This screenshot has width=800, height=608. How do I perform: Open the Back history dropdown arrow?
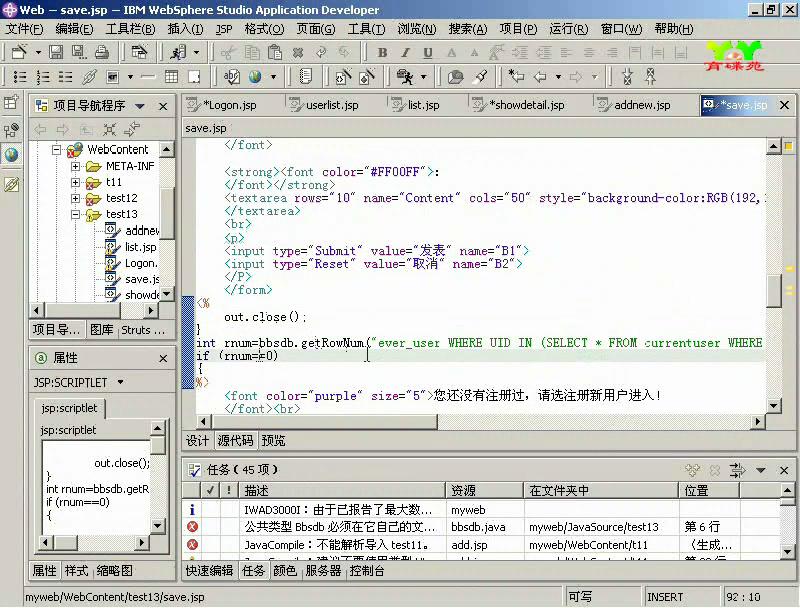pos(558,77)
